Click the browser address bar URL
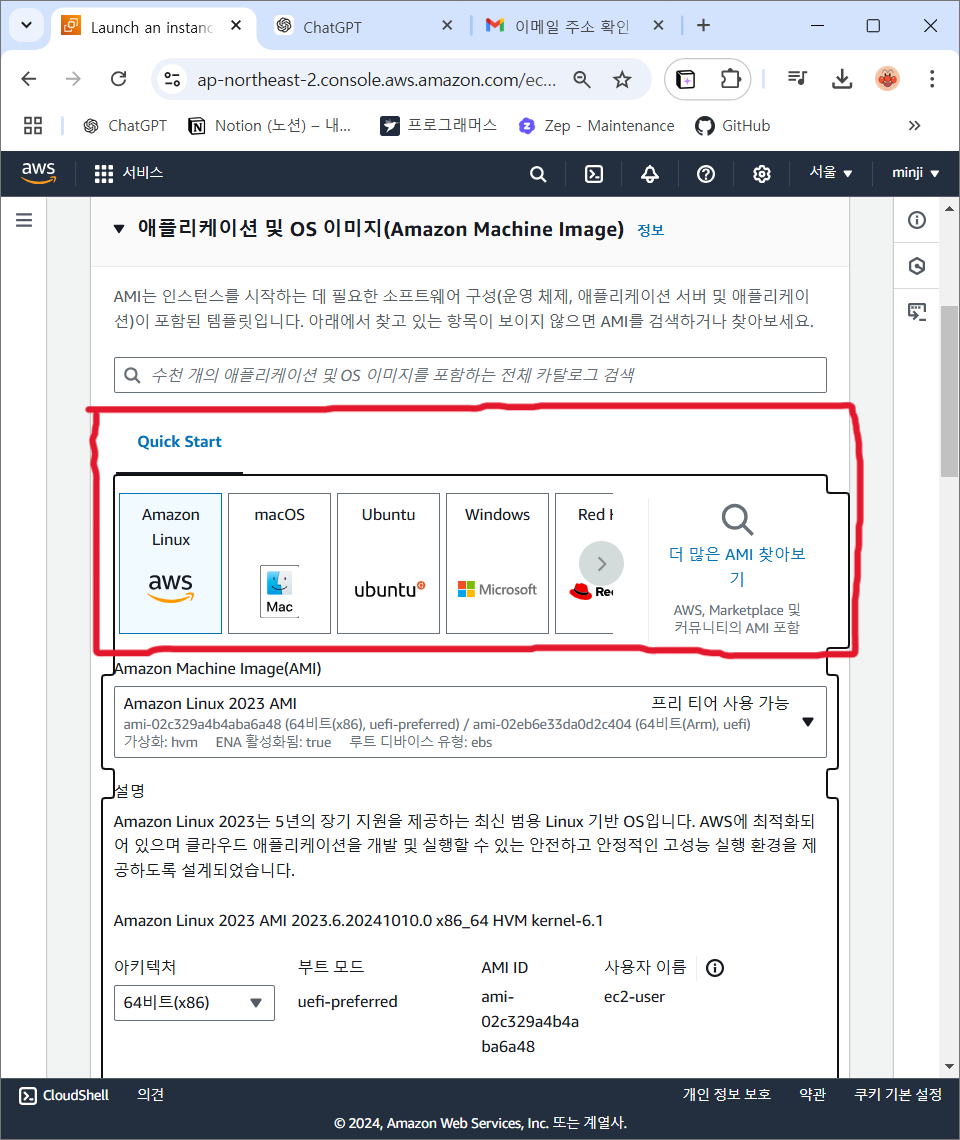960x1140 pixels. pyautogui.click(x=377, y=79)
